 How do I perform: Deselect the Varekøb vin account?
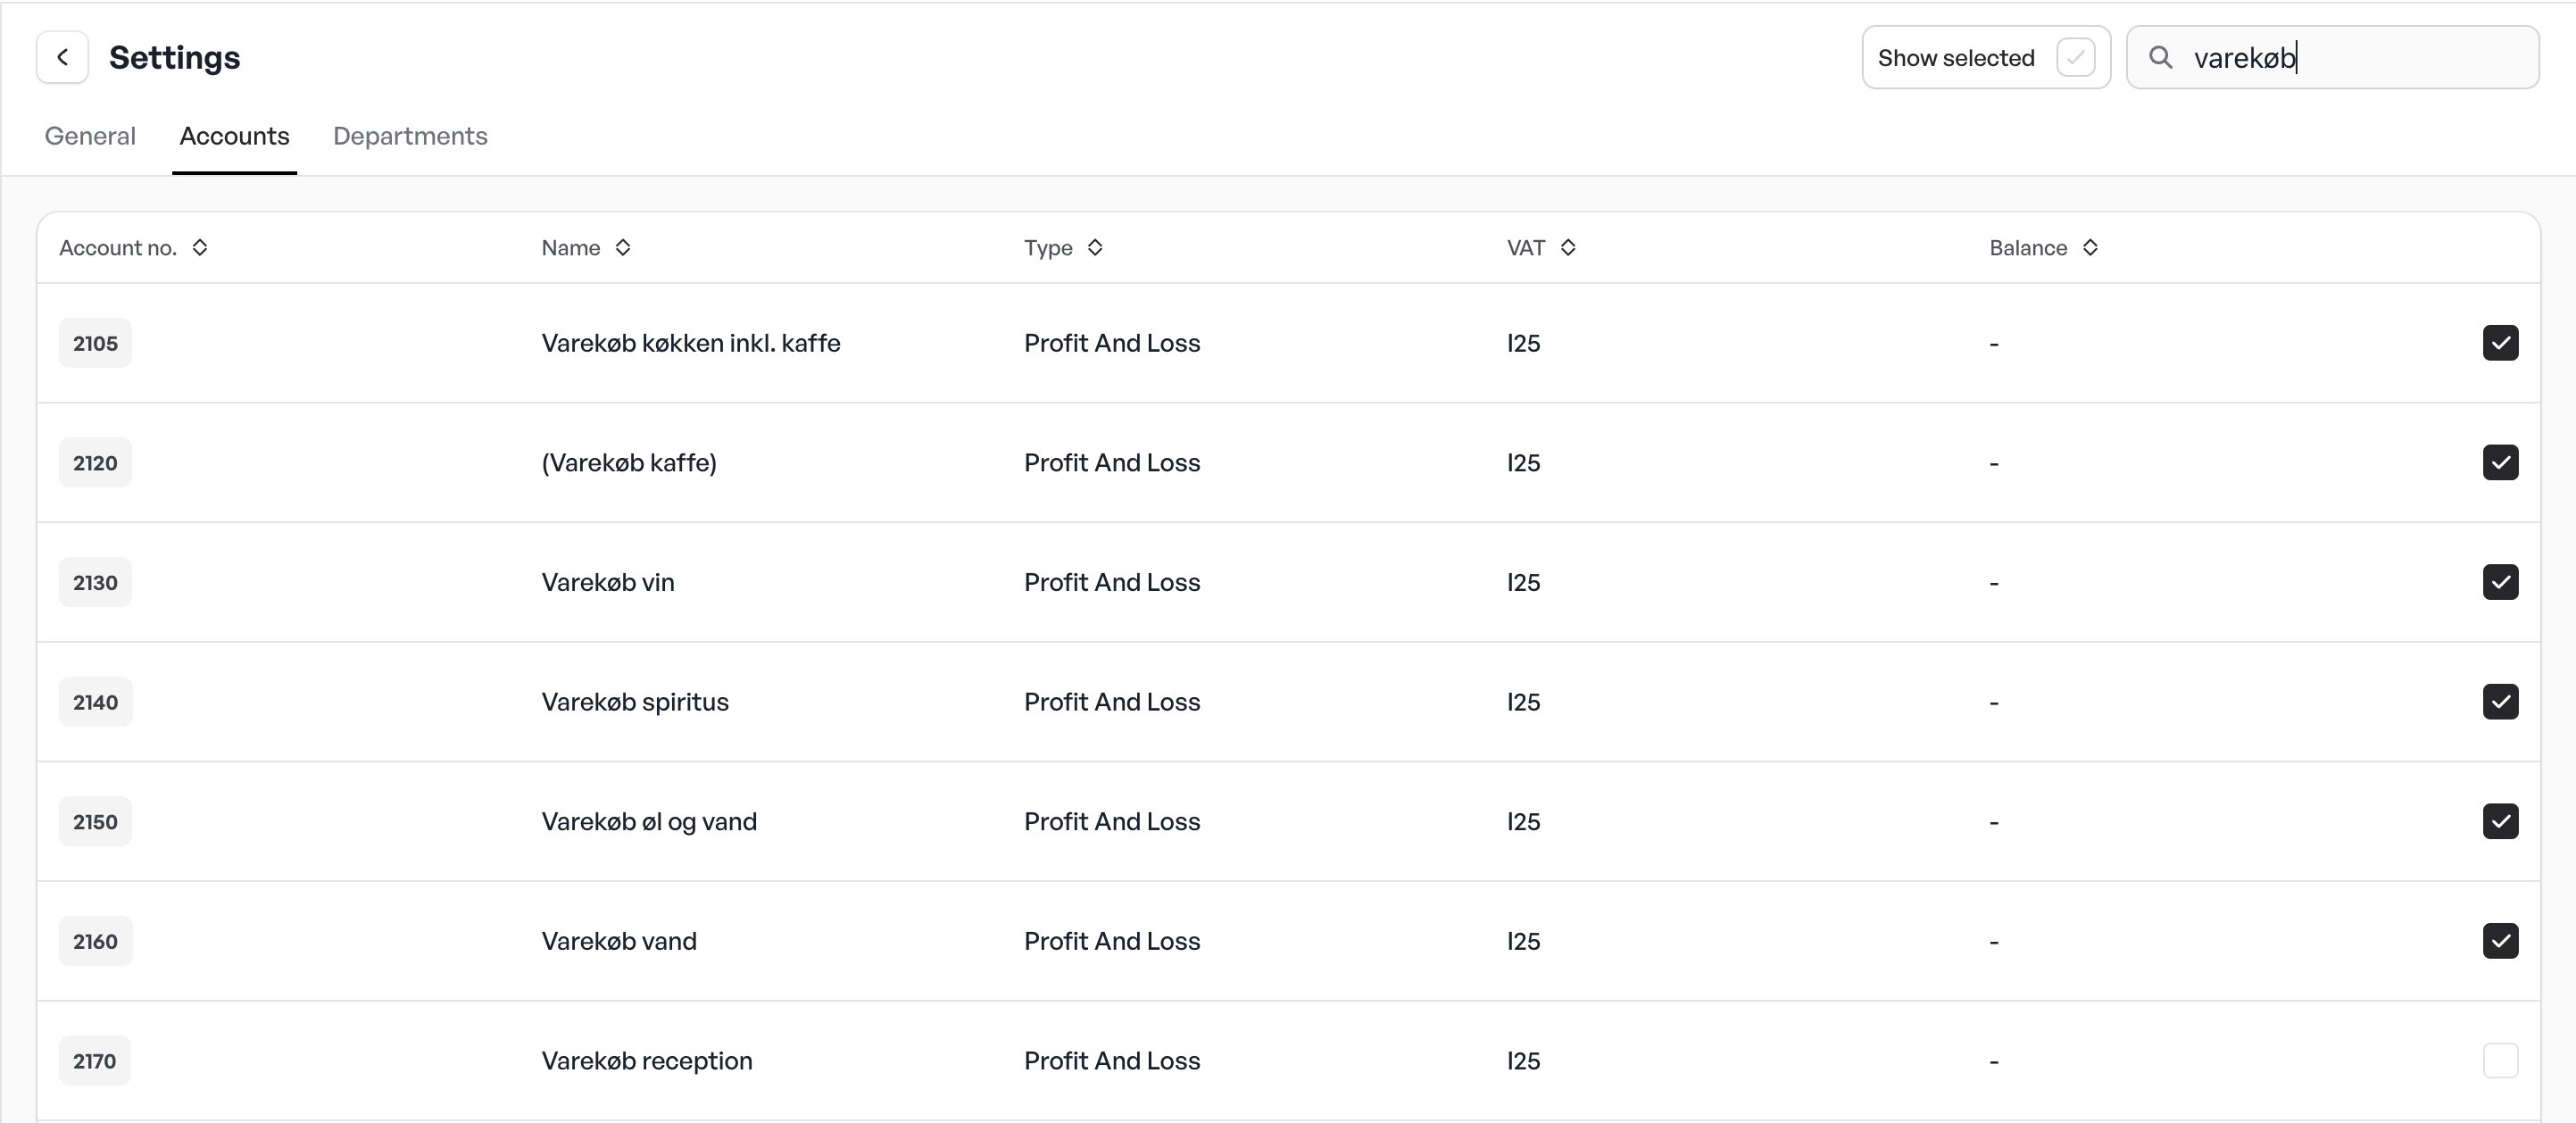(x=2500, y=582)
